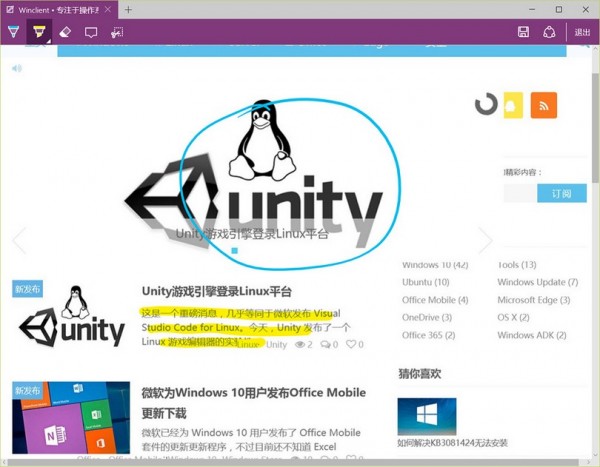Click the horizontal scrollbar at bottom
Image resolution: width=600 pixels, height=467 pixels.
(293, 463)
